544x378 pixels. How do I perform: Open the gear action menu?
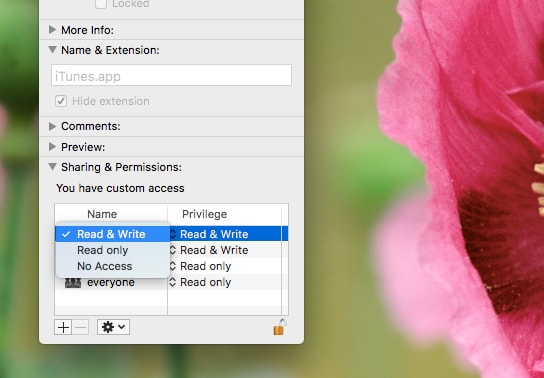pyautogui.click(x=113, y=327)
